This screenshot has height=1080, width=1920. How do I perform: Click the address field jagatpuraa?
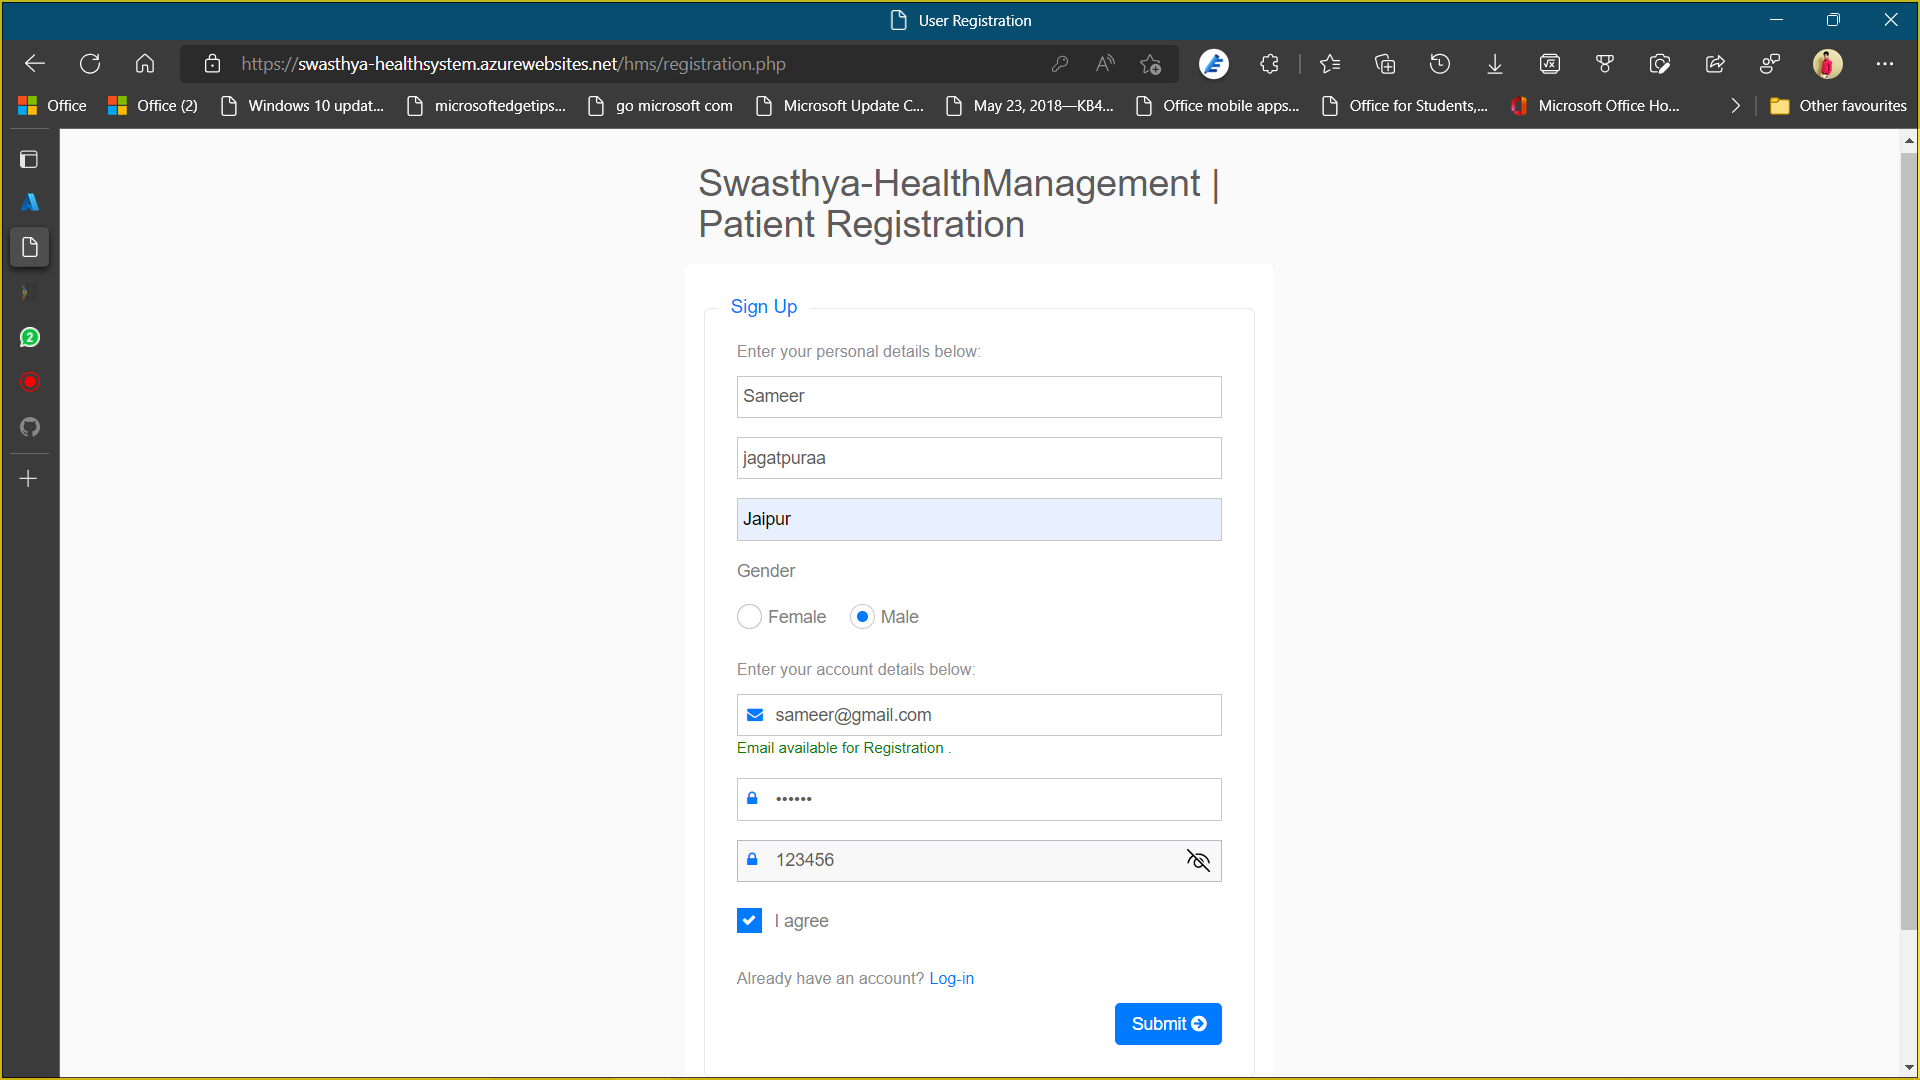click(979, 458)
